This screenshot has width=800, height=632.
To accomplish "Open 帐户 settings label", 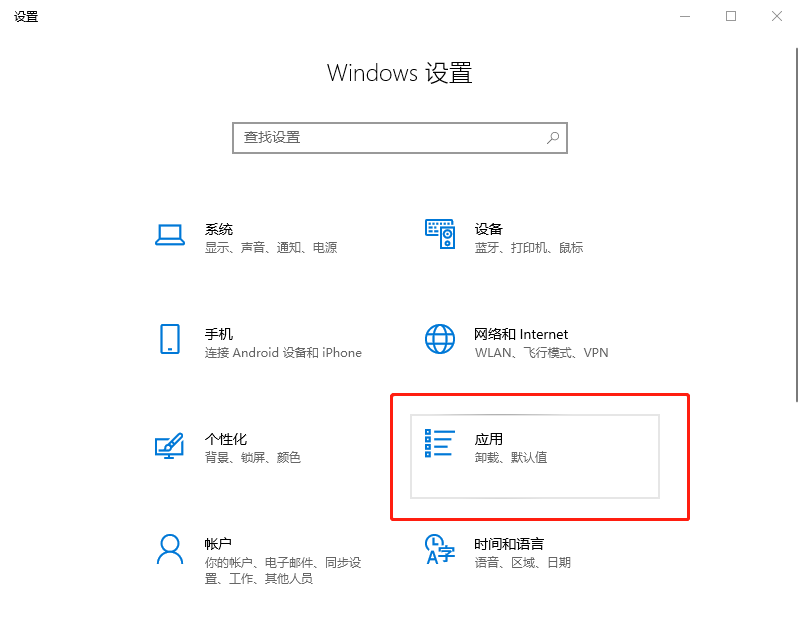I will (218, 544).
